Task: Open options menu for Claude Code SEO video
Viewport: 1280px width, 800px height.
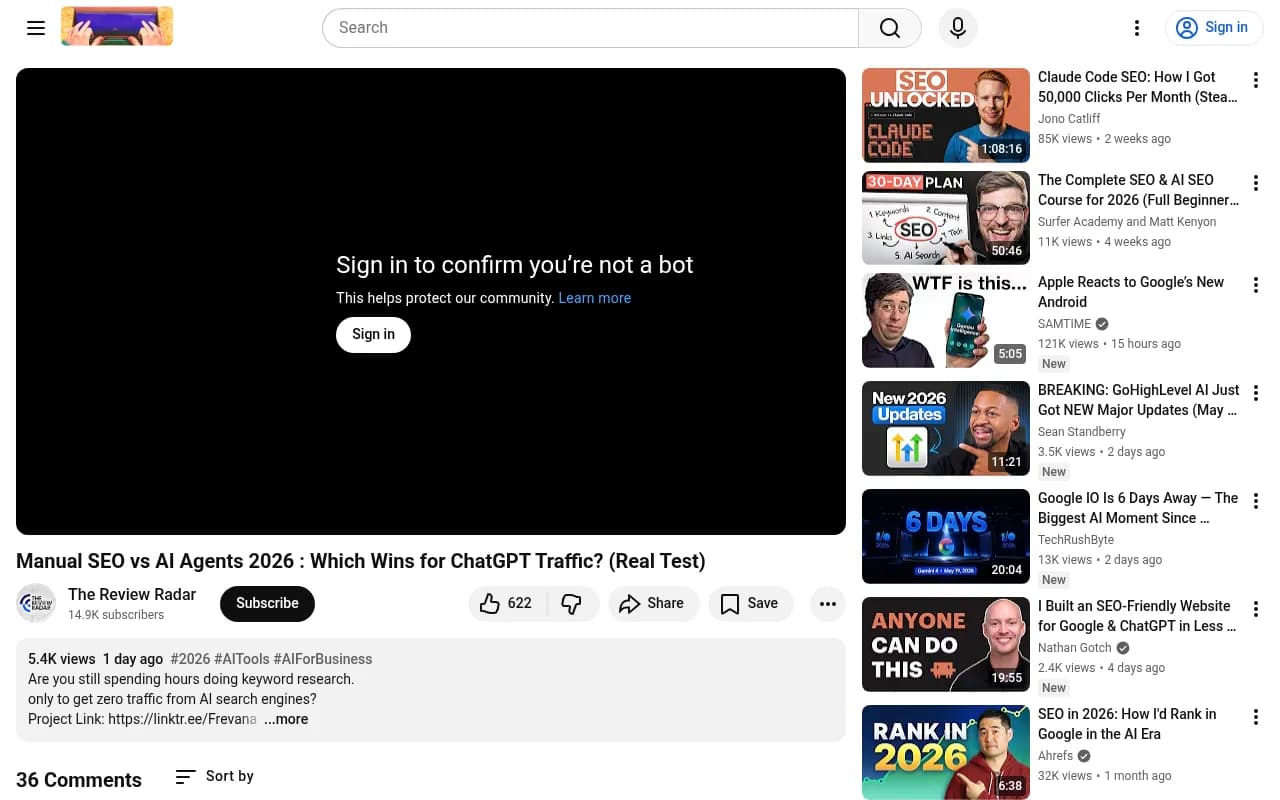Action: 1256,80
